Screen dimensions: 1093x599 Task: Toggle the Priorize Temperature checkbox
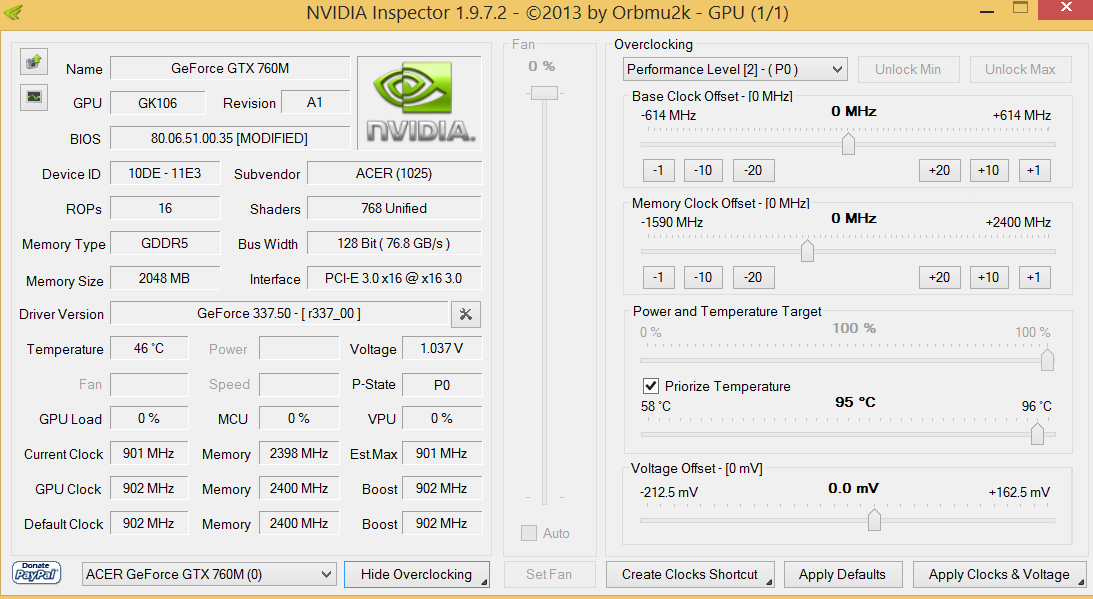click(x=650, y=386)
